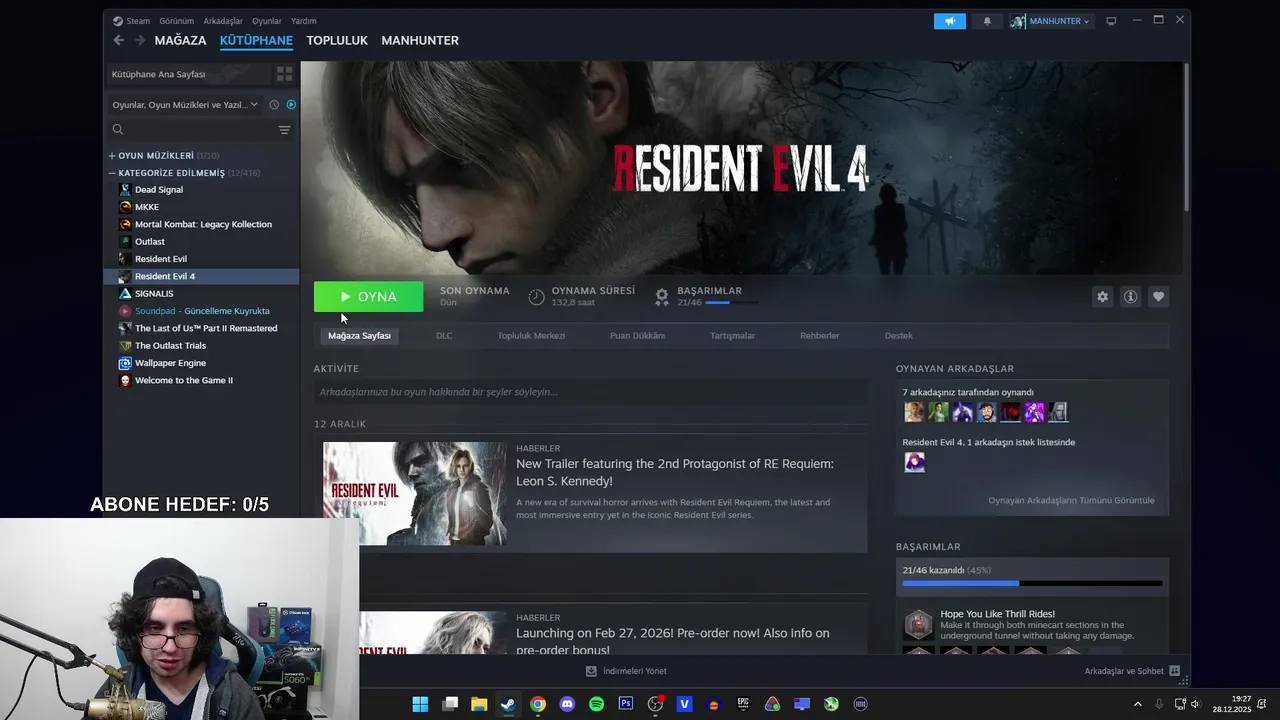Open the Arkadaşlar menu

[x=223, y=21]
